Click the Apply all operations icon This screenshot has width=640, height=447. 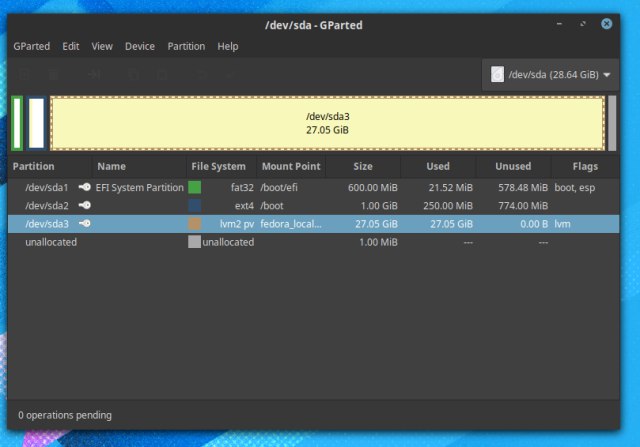[x=230, y=74]
